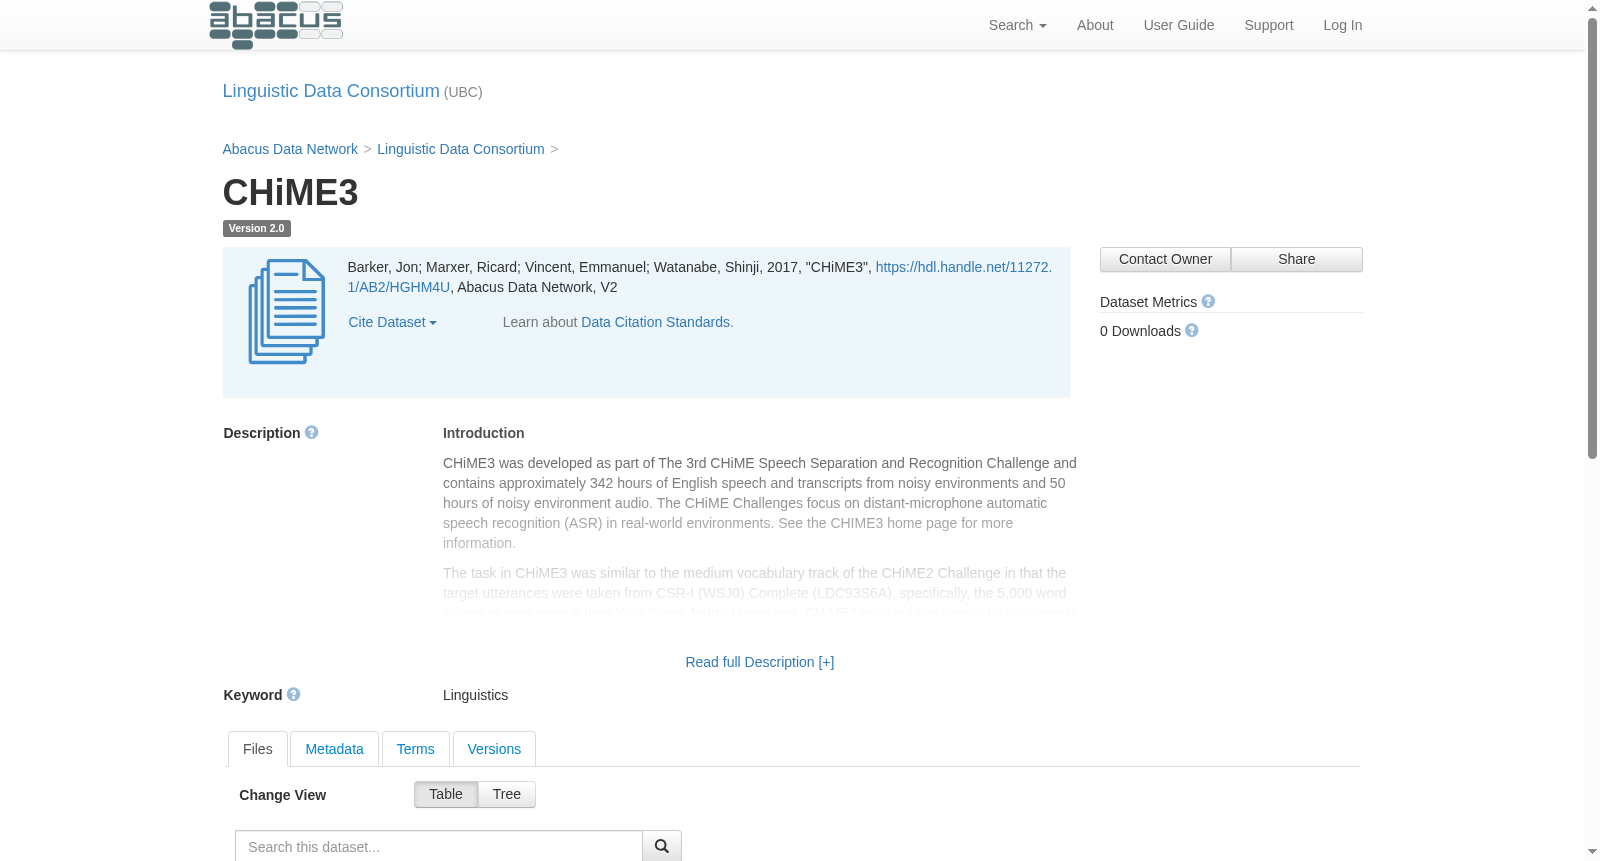Expand the Cite Dataset dropdown
Viewport: 1600px width, 861px height.
(x=392, y=322)
